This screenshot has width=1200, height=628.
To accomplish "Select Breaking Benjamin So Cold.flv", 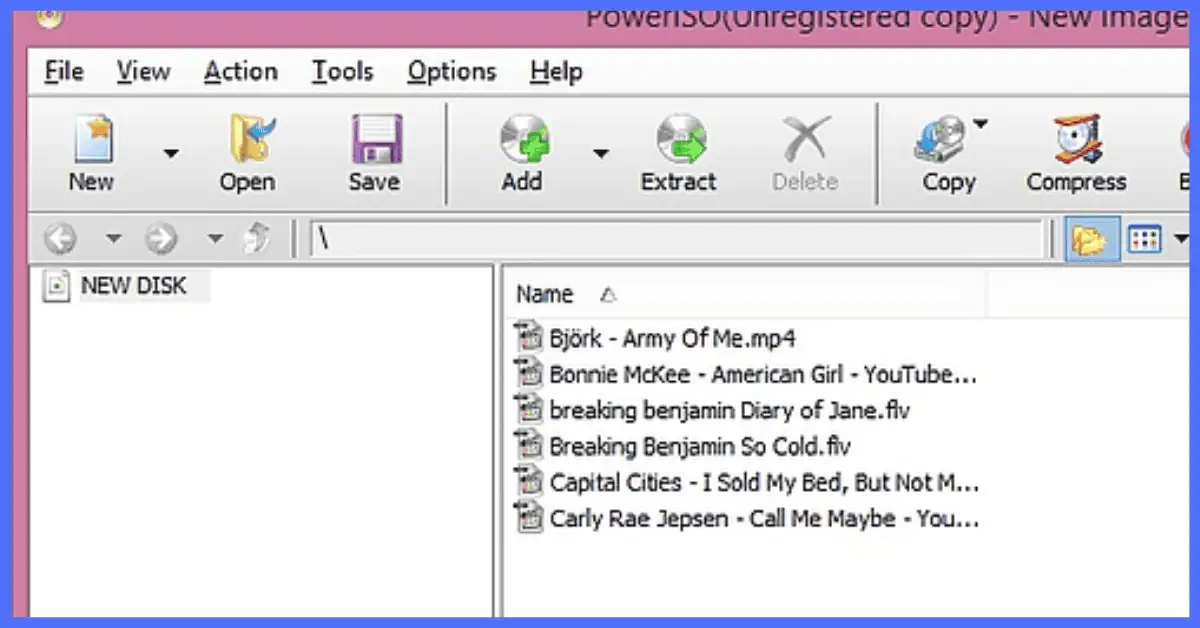I will click(700, 446).
